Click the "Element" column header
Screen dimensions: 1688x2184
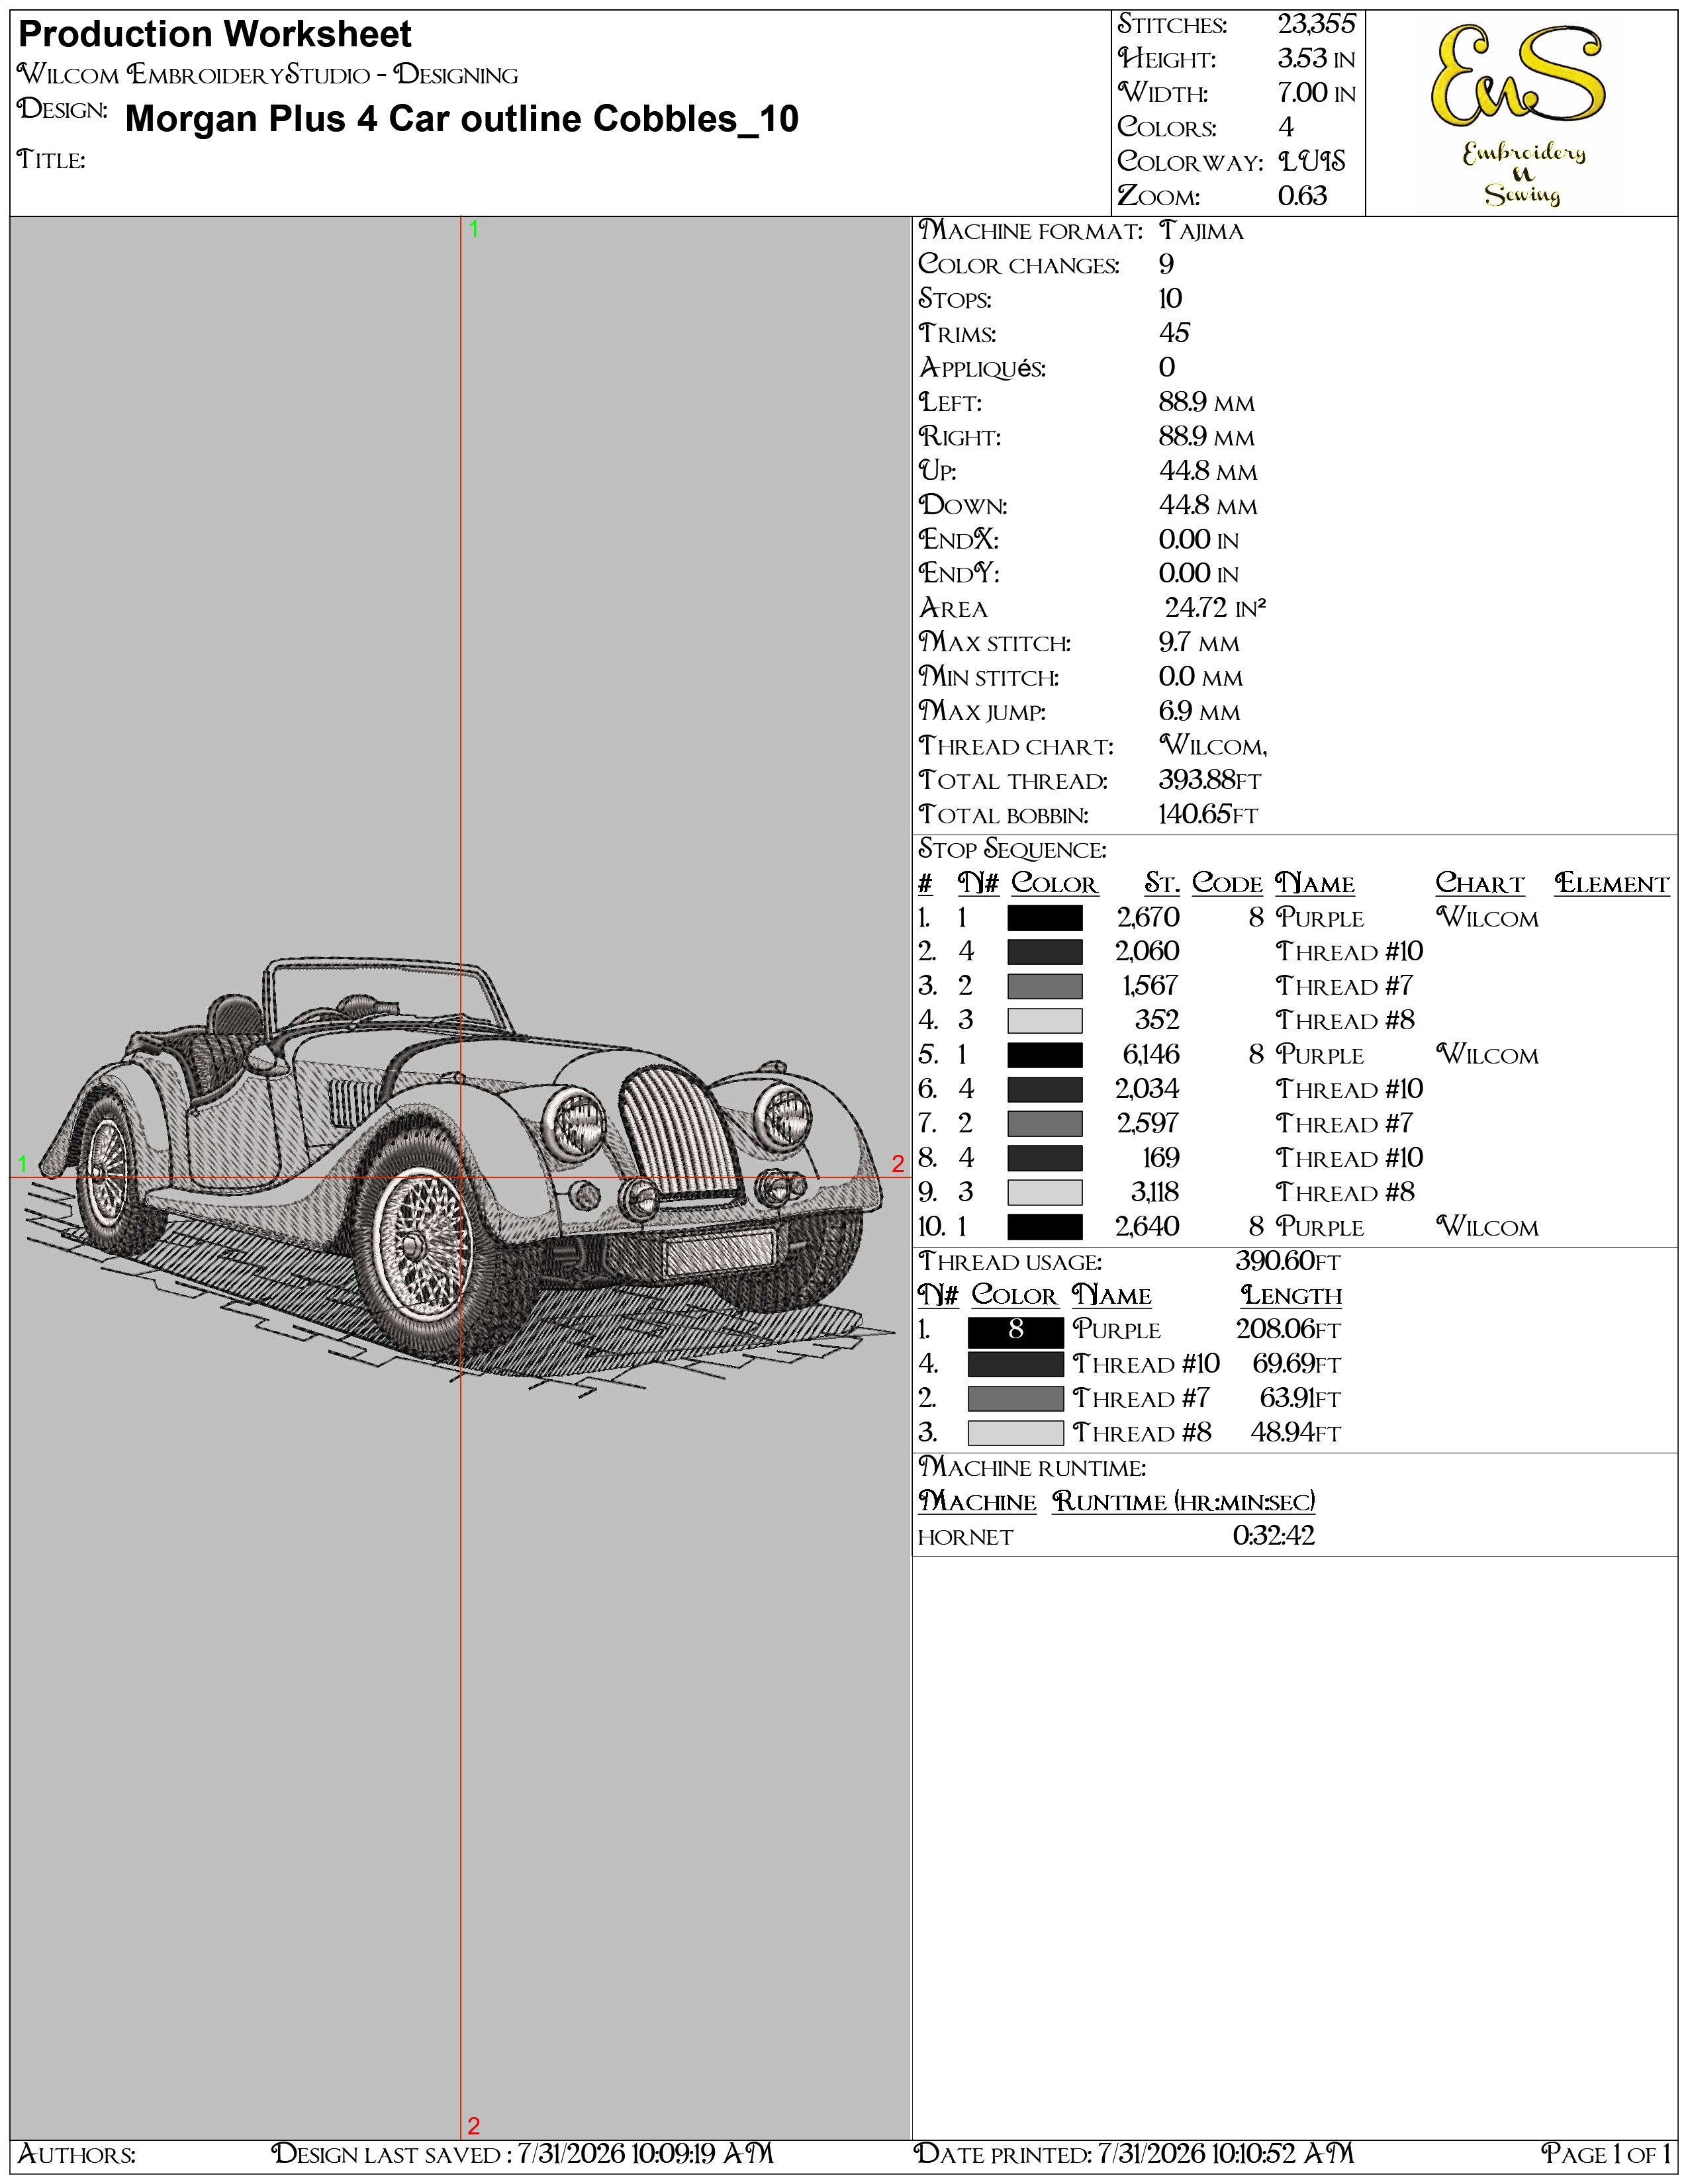[x=1611, y=884]
